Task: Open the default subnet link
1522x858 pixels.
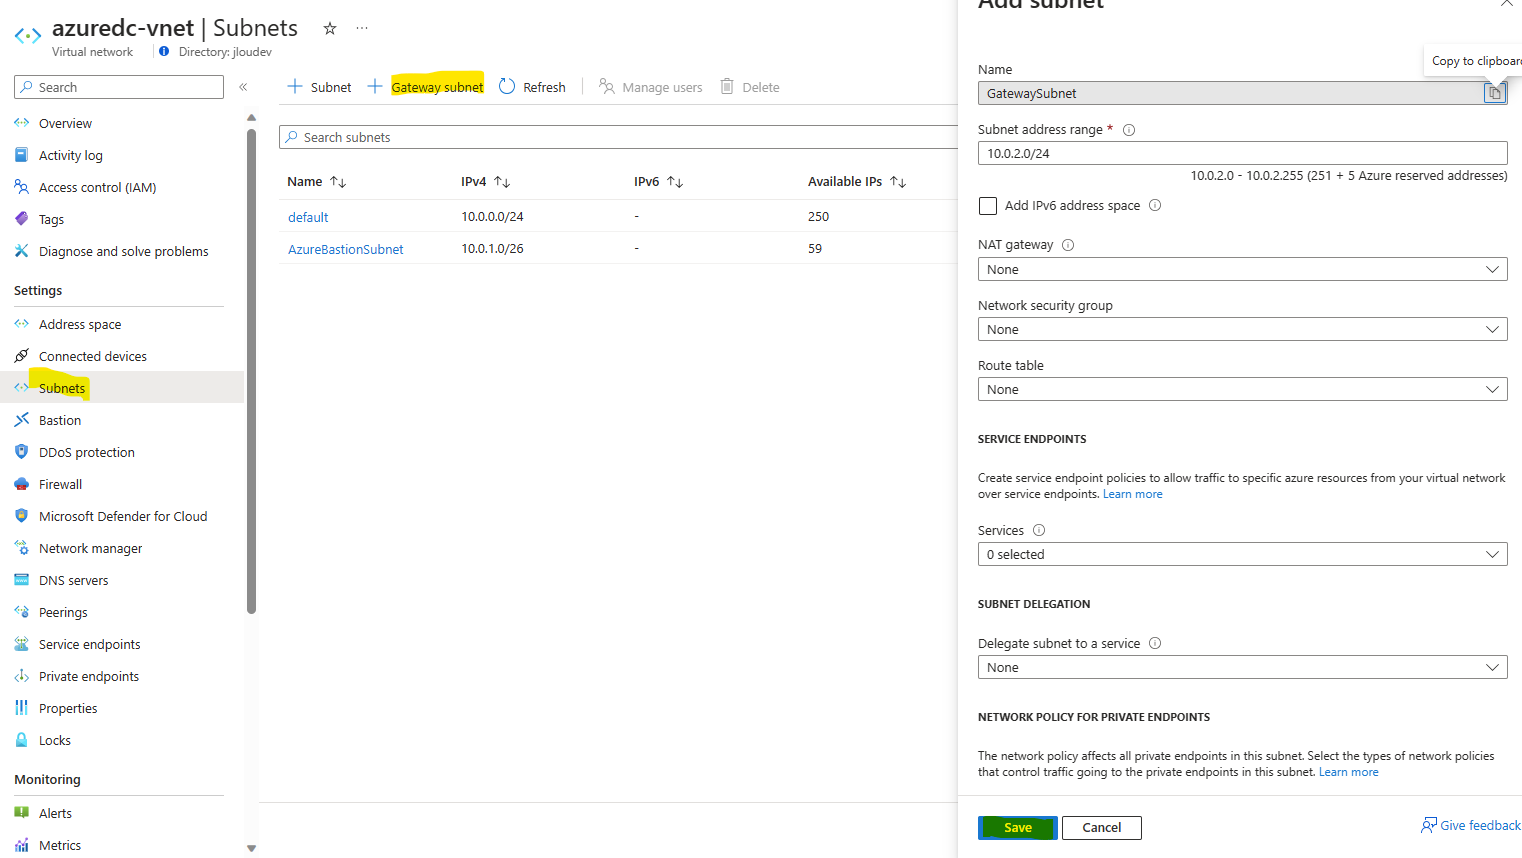Action: [308, 217]
